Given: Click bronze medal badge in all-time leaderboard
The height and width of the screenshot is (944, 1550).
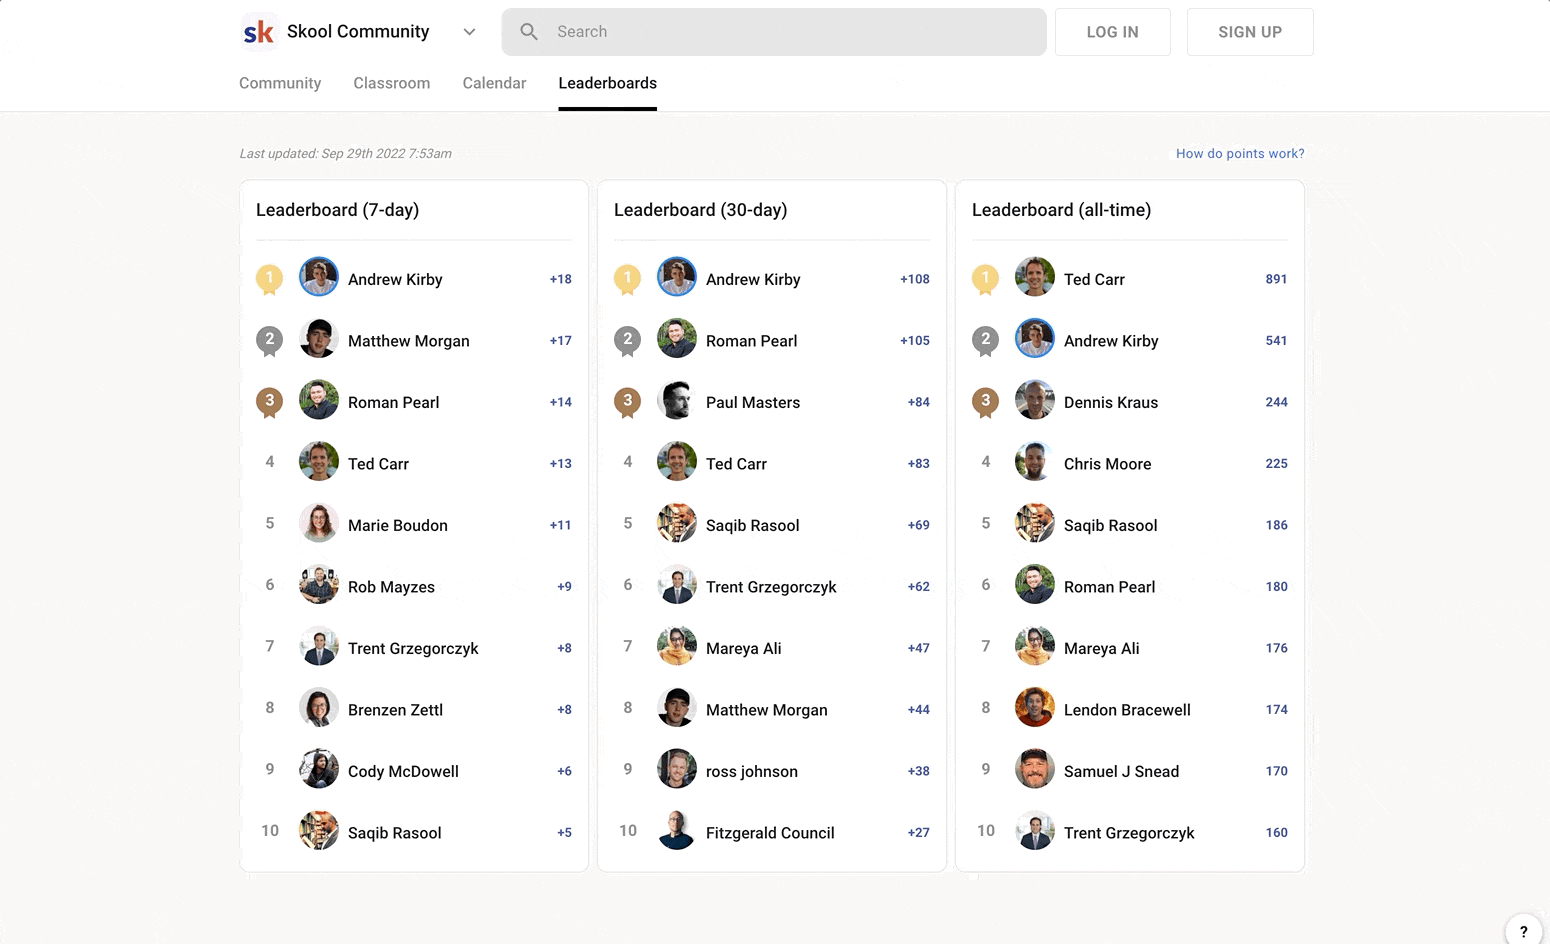Looking at the screenshot, I should [x=985, y=402].
